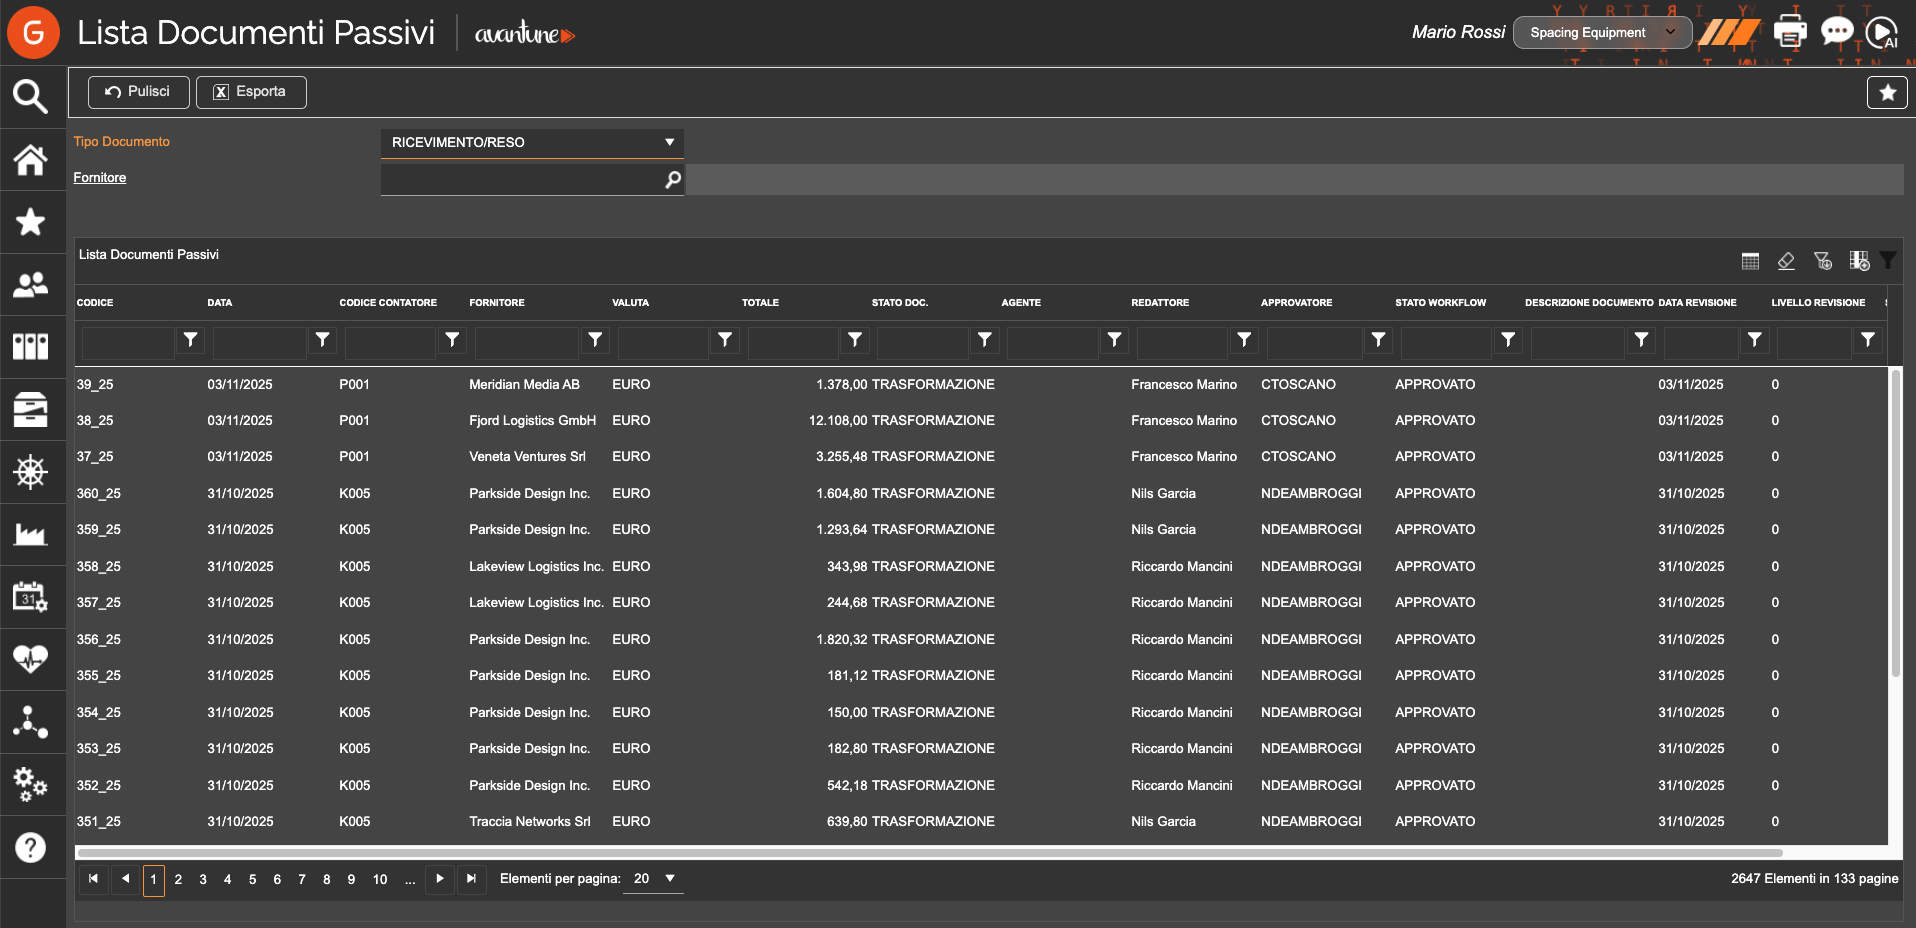Add page to favorites with star button

click(x=1887, y=92)
